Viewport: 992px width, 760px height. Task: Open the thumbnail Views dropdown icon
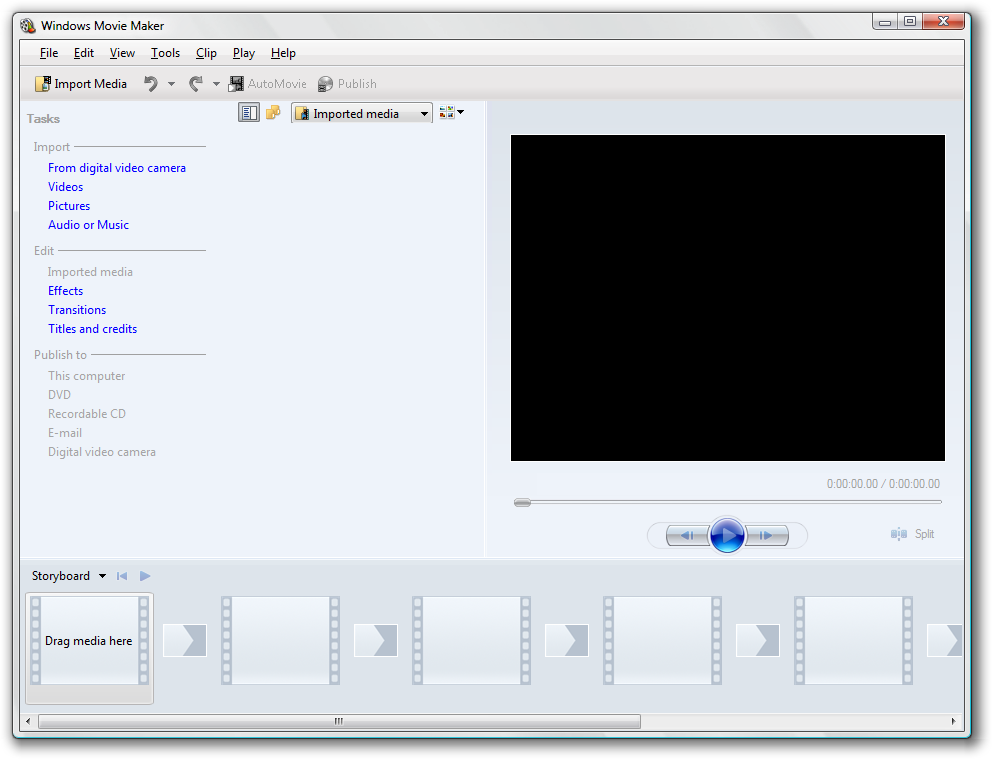(451, 113)
